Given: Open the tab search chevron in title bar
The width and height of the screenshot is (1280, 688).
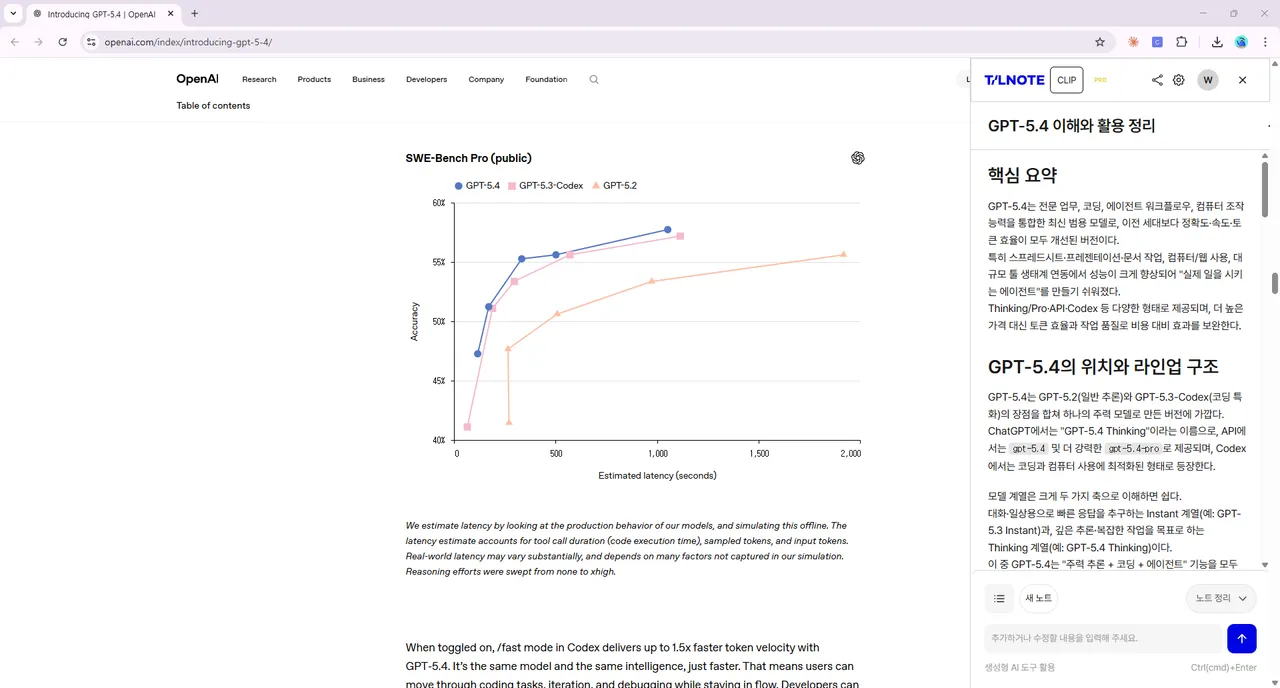Looking at the screenshot, I should pyautogui.click(x=13, y=14).
